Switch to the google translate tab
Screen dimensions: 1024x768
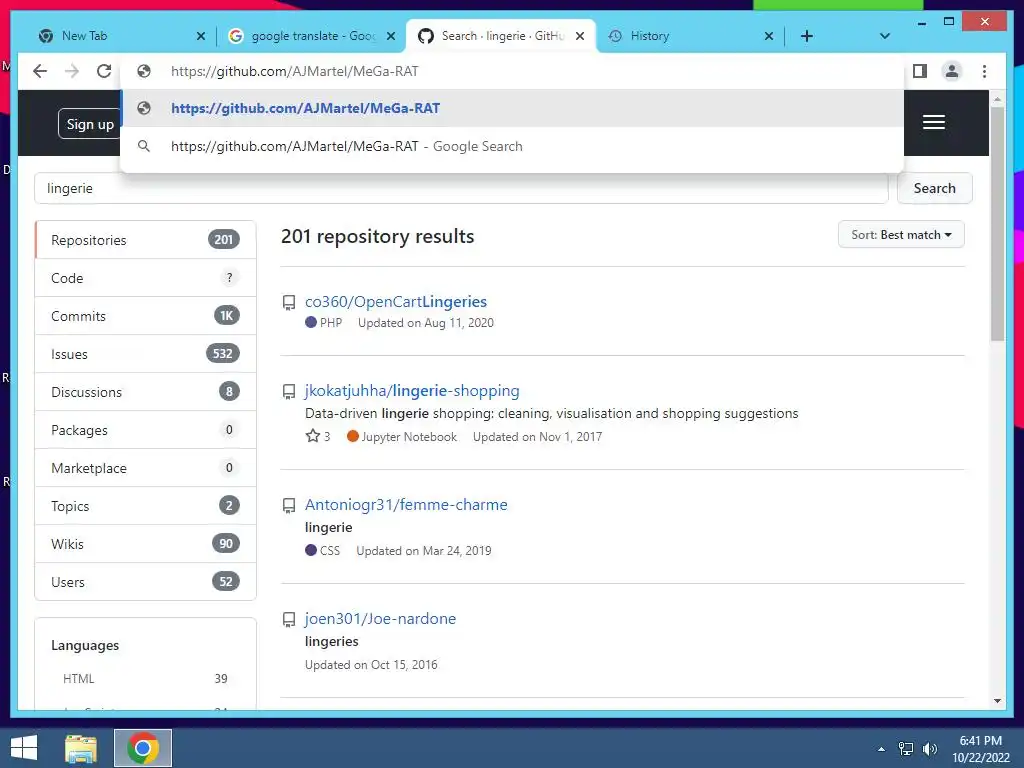point(307,36)
